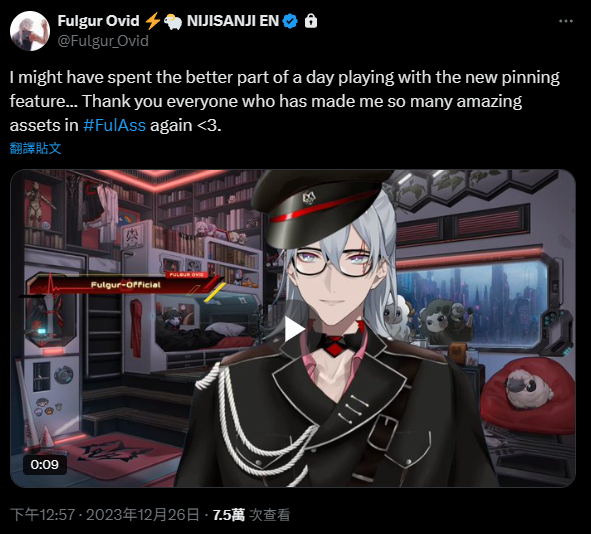Click the 下午12:57 post time

coord(42,515)
